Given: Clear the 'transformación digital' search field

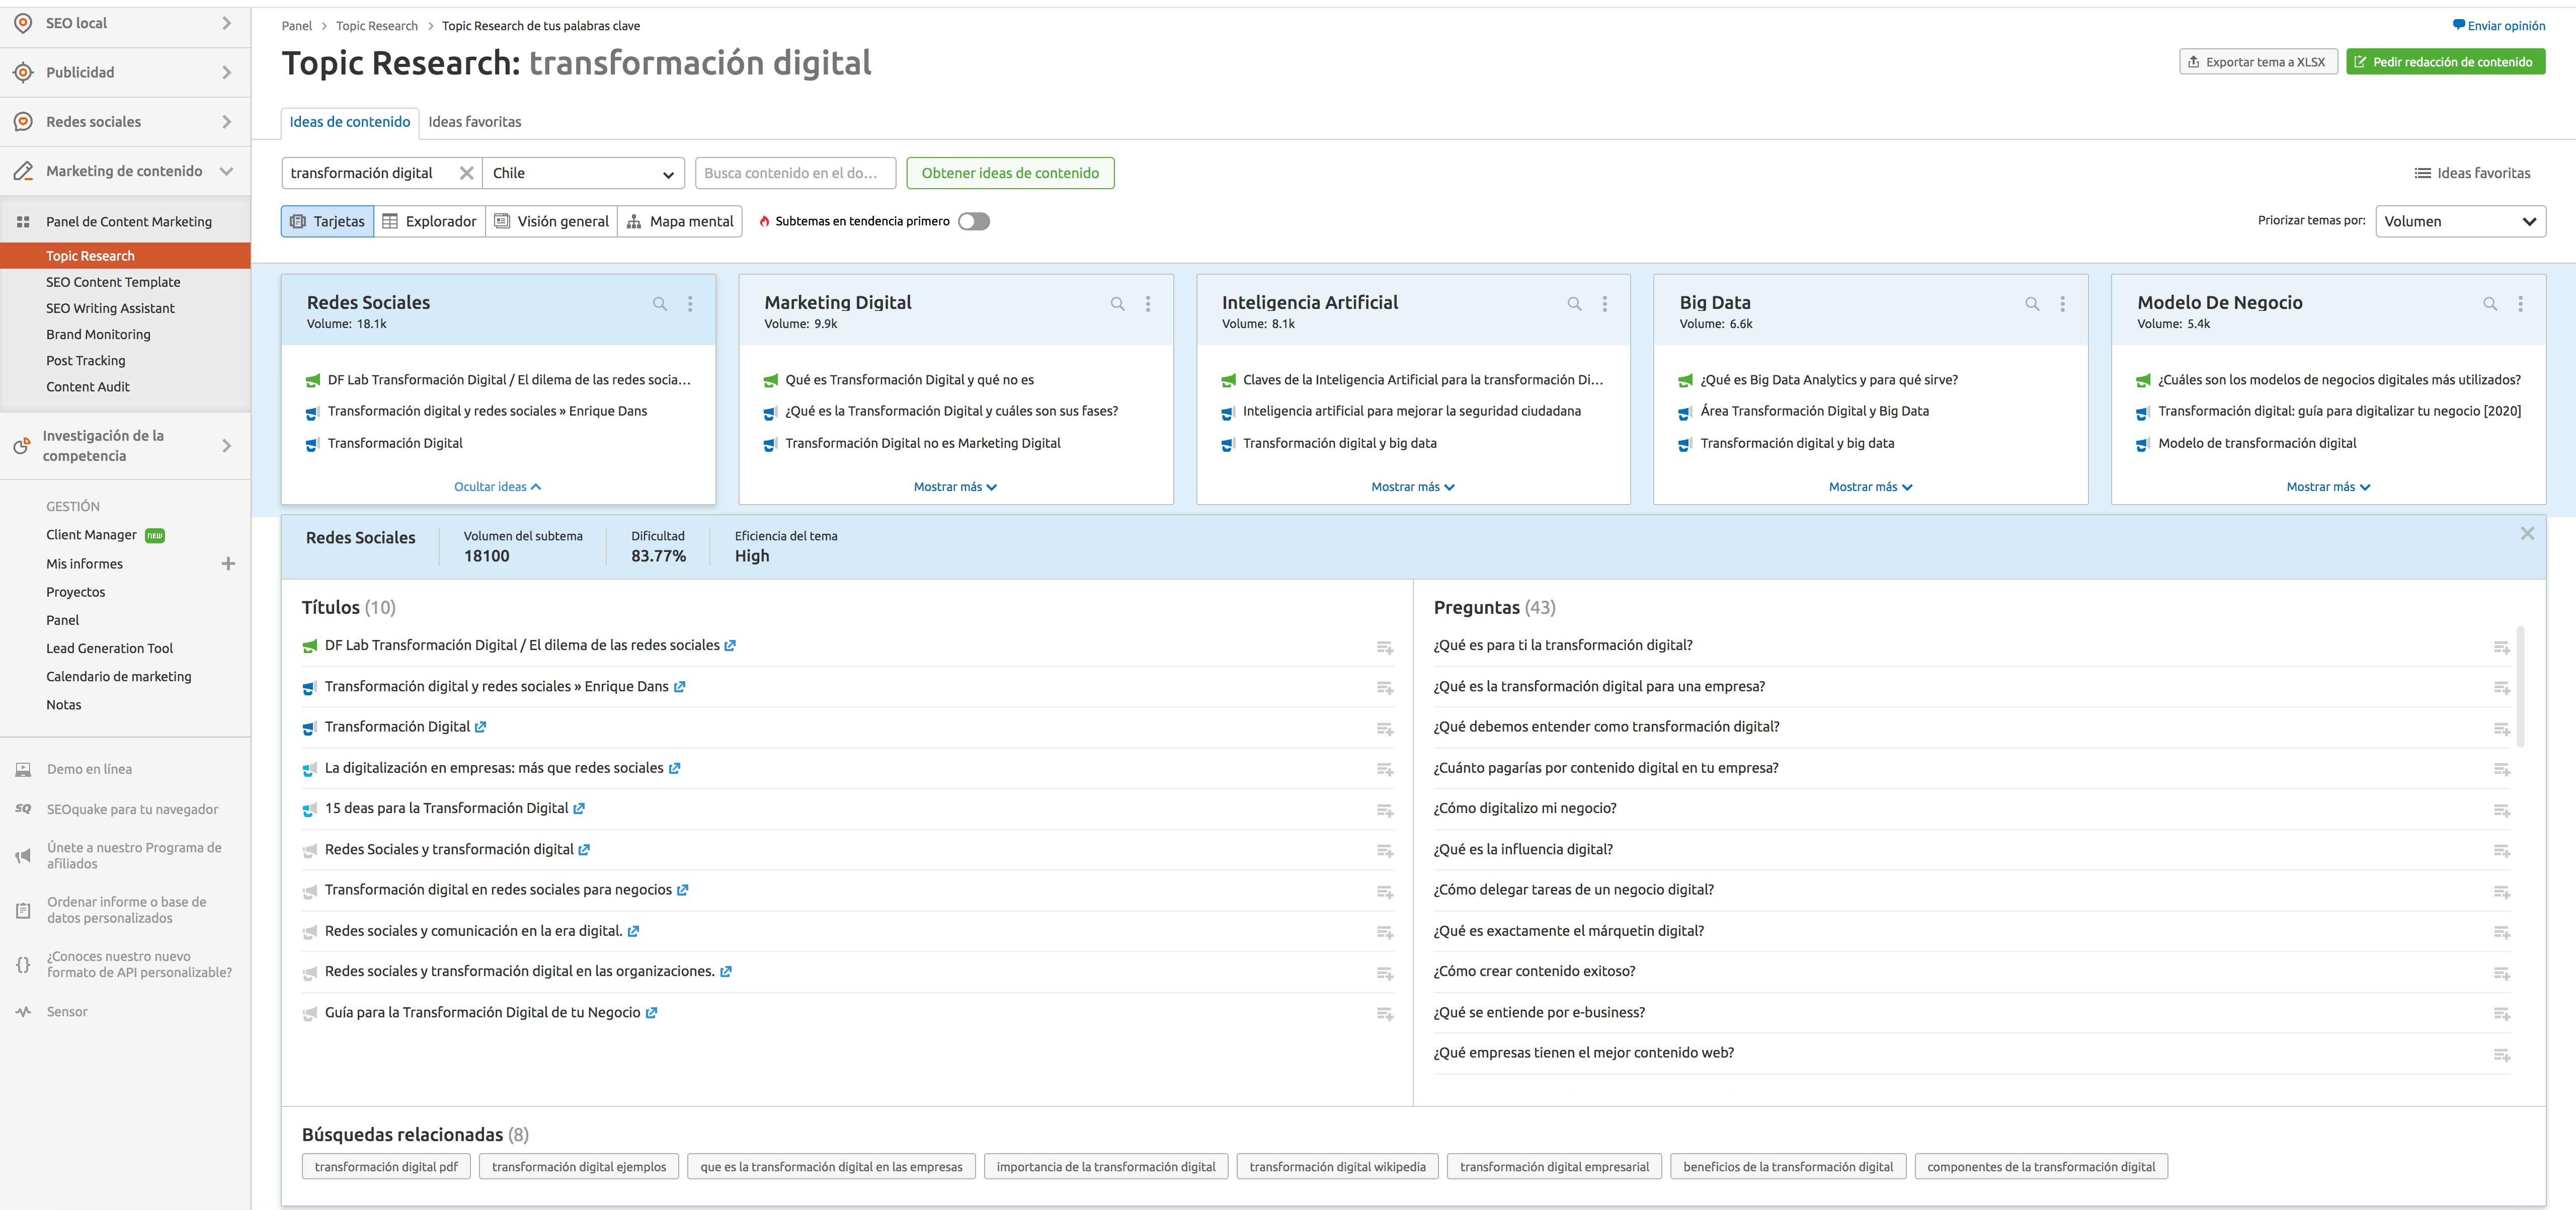Looking at the screenshot, I should pos(466,173).
